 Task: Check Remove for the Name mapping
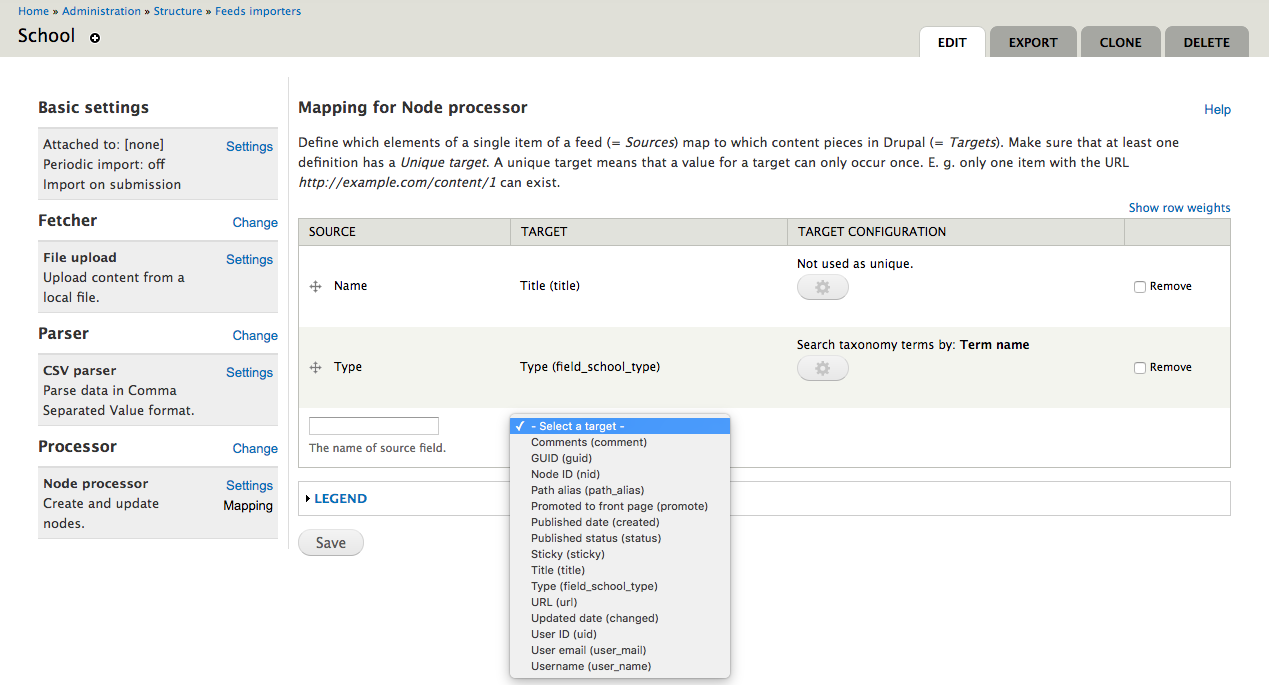pos(1140,287)
